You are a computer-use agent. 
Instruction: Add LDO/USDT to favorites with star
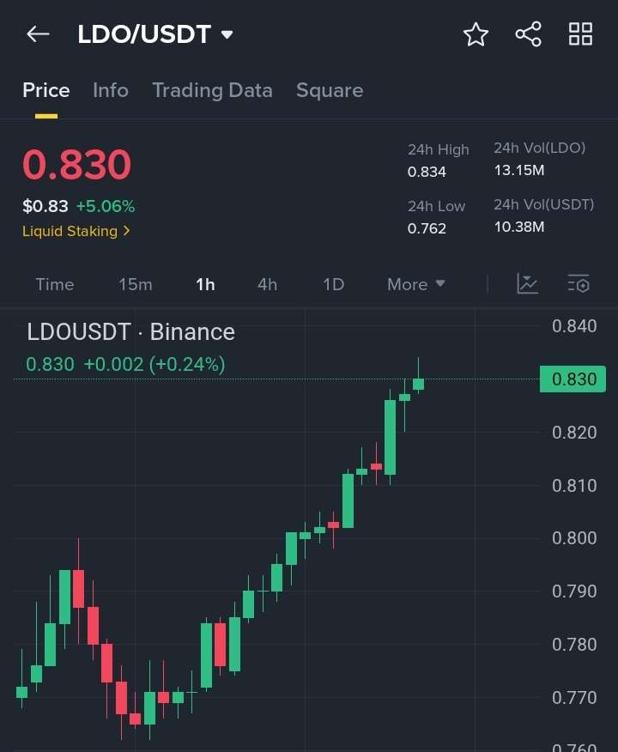476,35
